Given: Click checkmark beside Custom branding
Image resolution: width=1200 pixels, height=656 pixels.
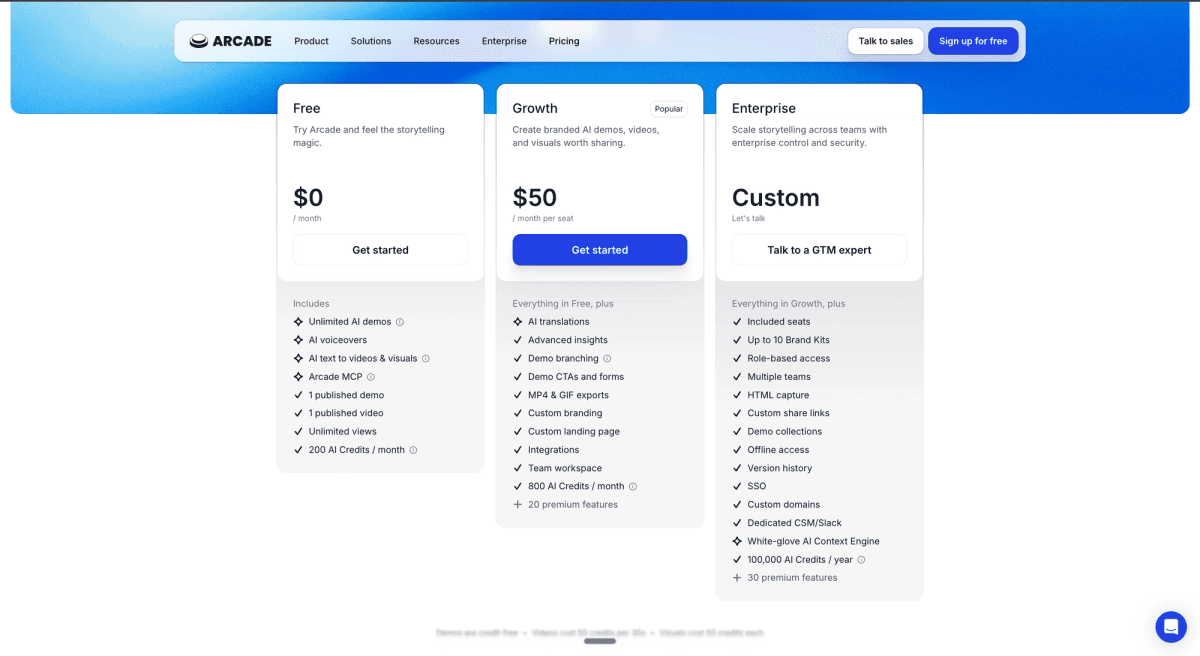Looking at the screenshot, I should (x=517, y=413).
